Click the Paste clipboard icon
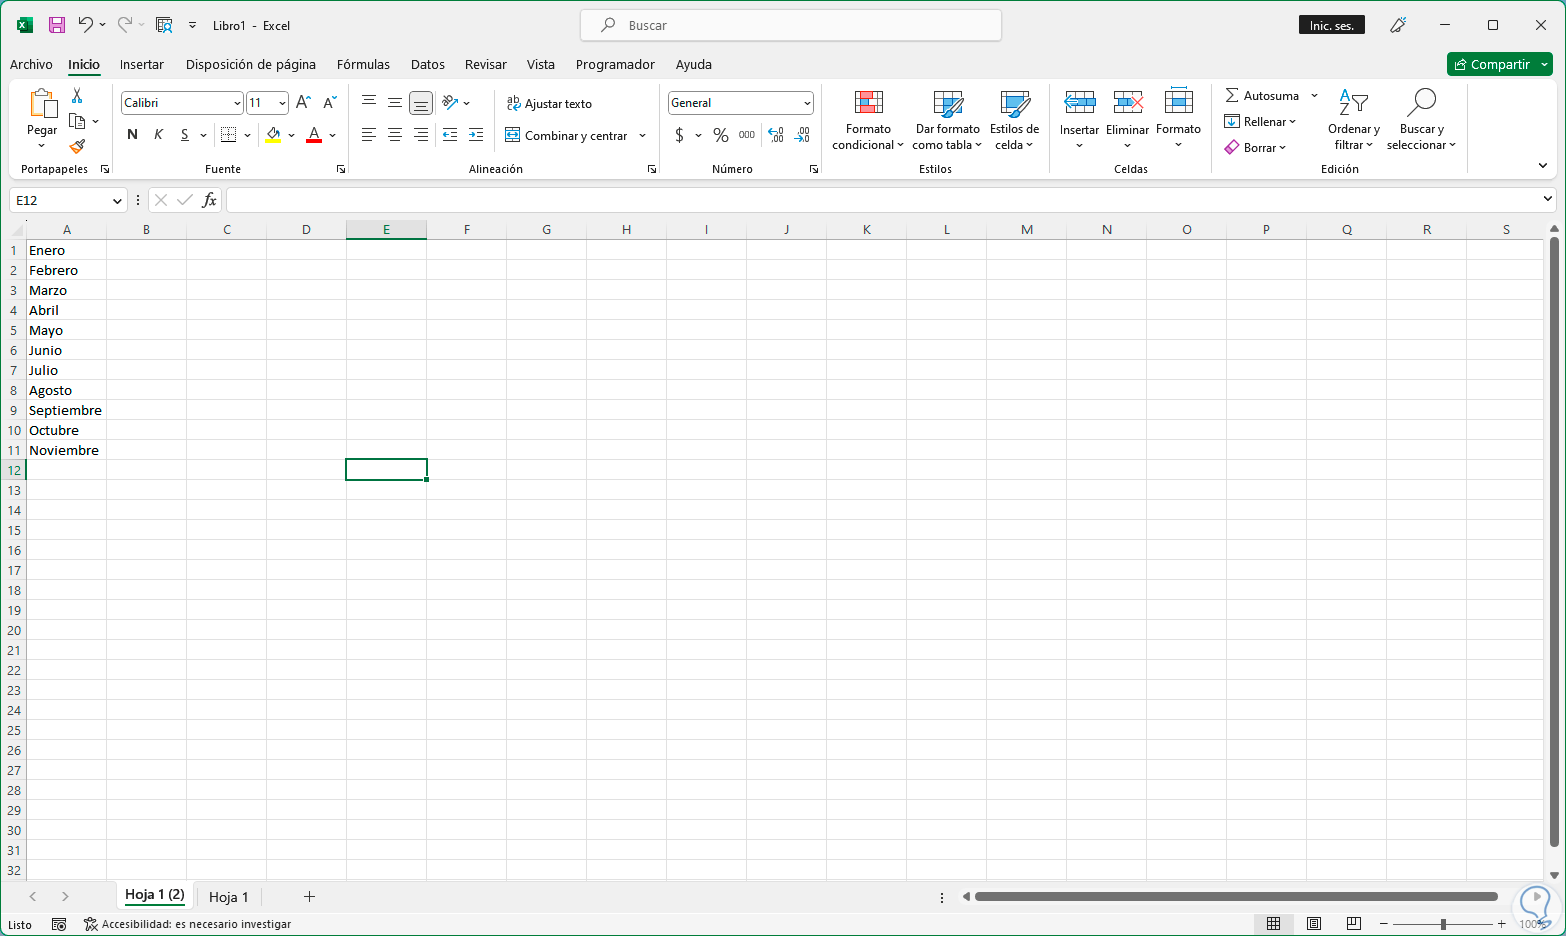 pyautogui.click(x=42, y=103)
